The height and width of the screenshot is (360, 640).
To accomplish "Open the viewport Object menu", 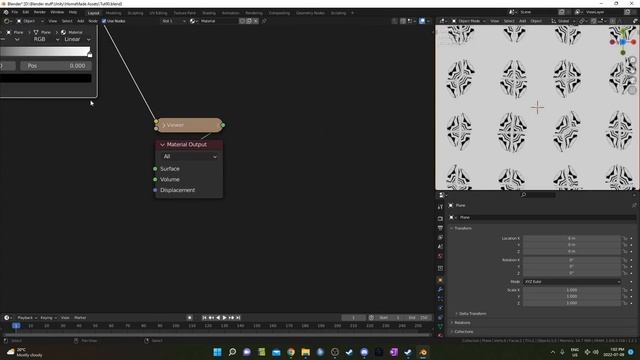I will click(536, 21).
